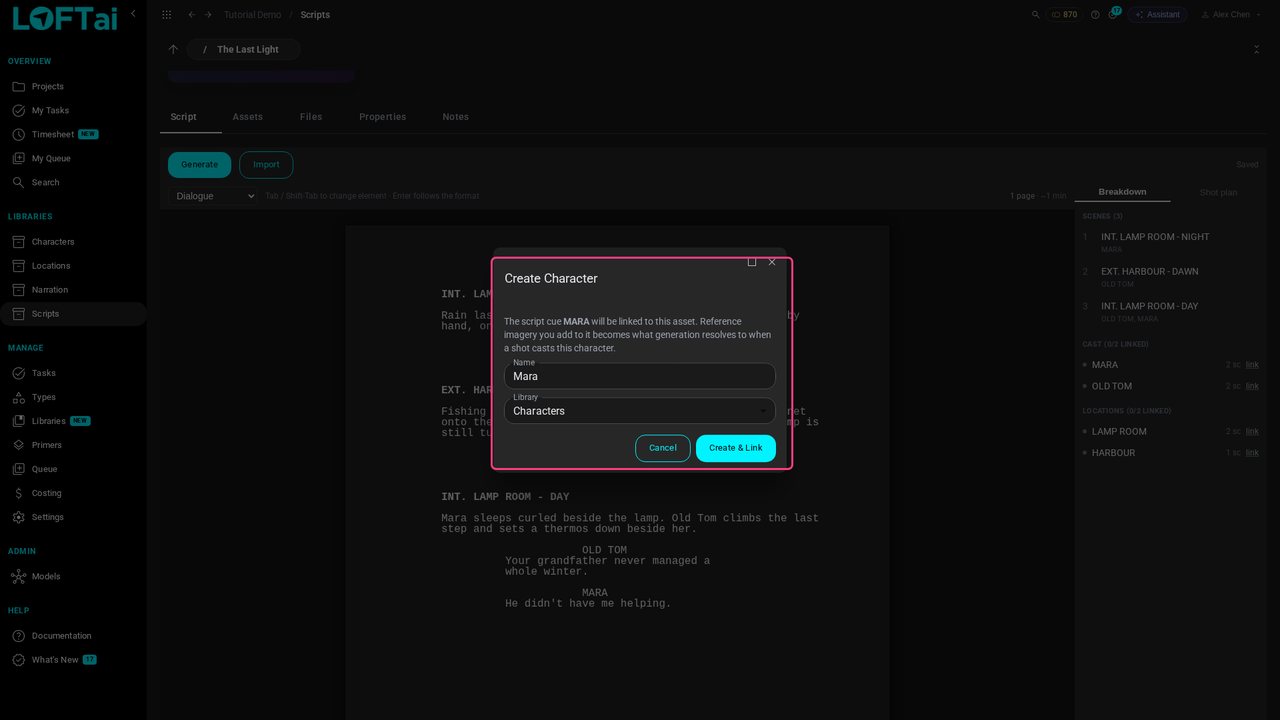This screenshot has height=720, width=1280.
Task: Click link next to LAMP ROOM location
Action: (x=1252, y=432)
